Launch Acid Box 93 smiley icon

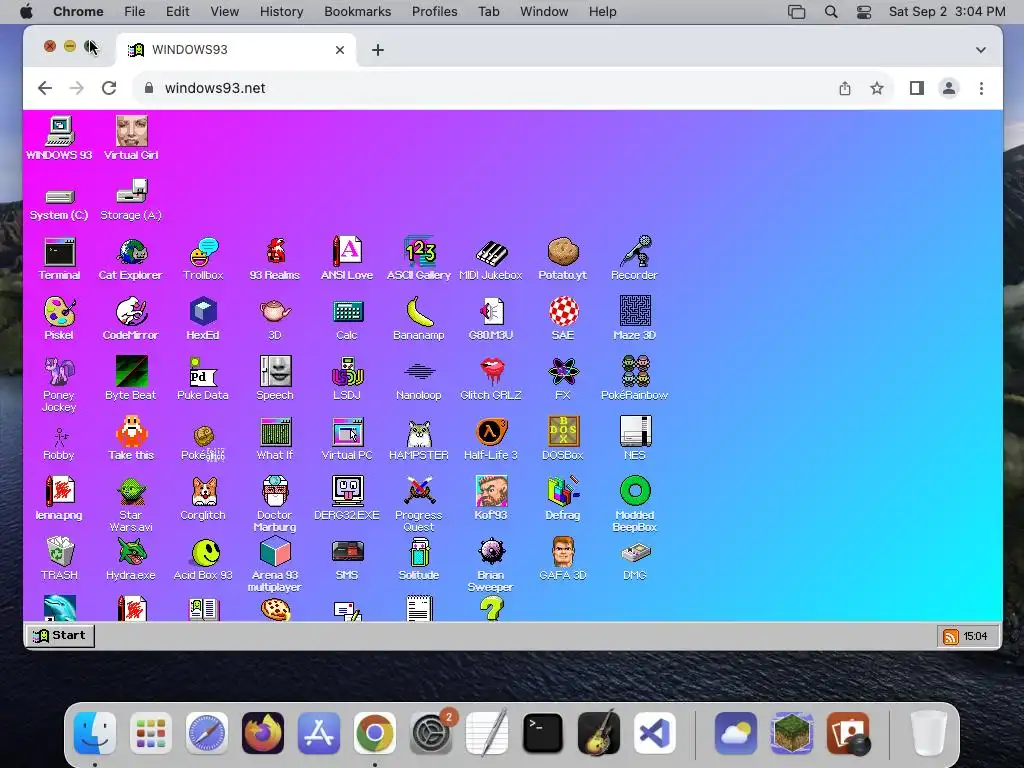[x=203, y=560]
